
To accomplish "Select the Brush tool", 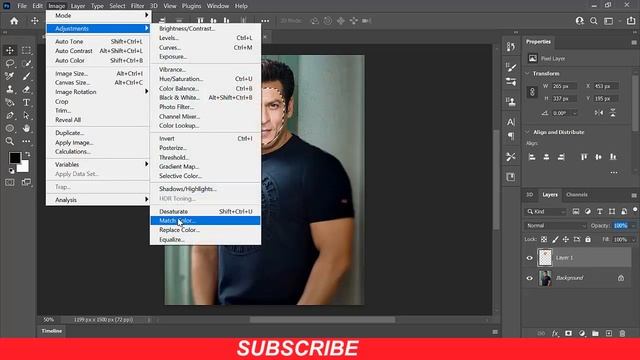I will tap(26, 76).
